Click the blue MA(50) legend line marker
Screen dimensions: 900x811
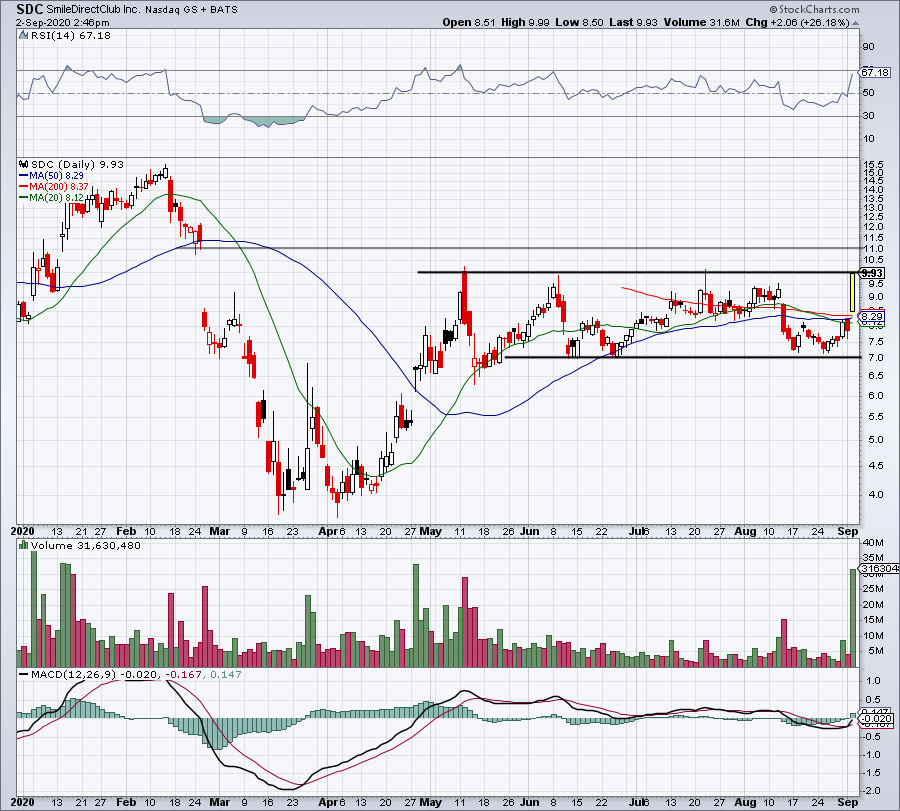point(24,176)
